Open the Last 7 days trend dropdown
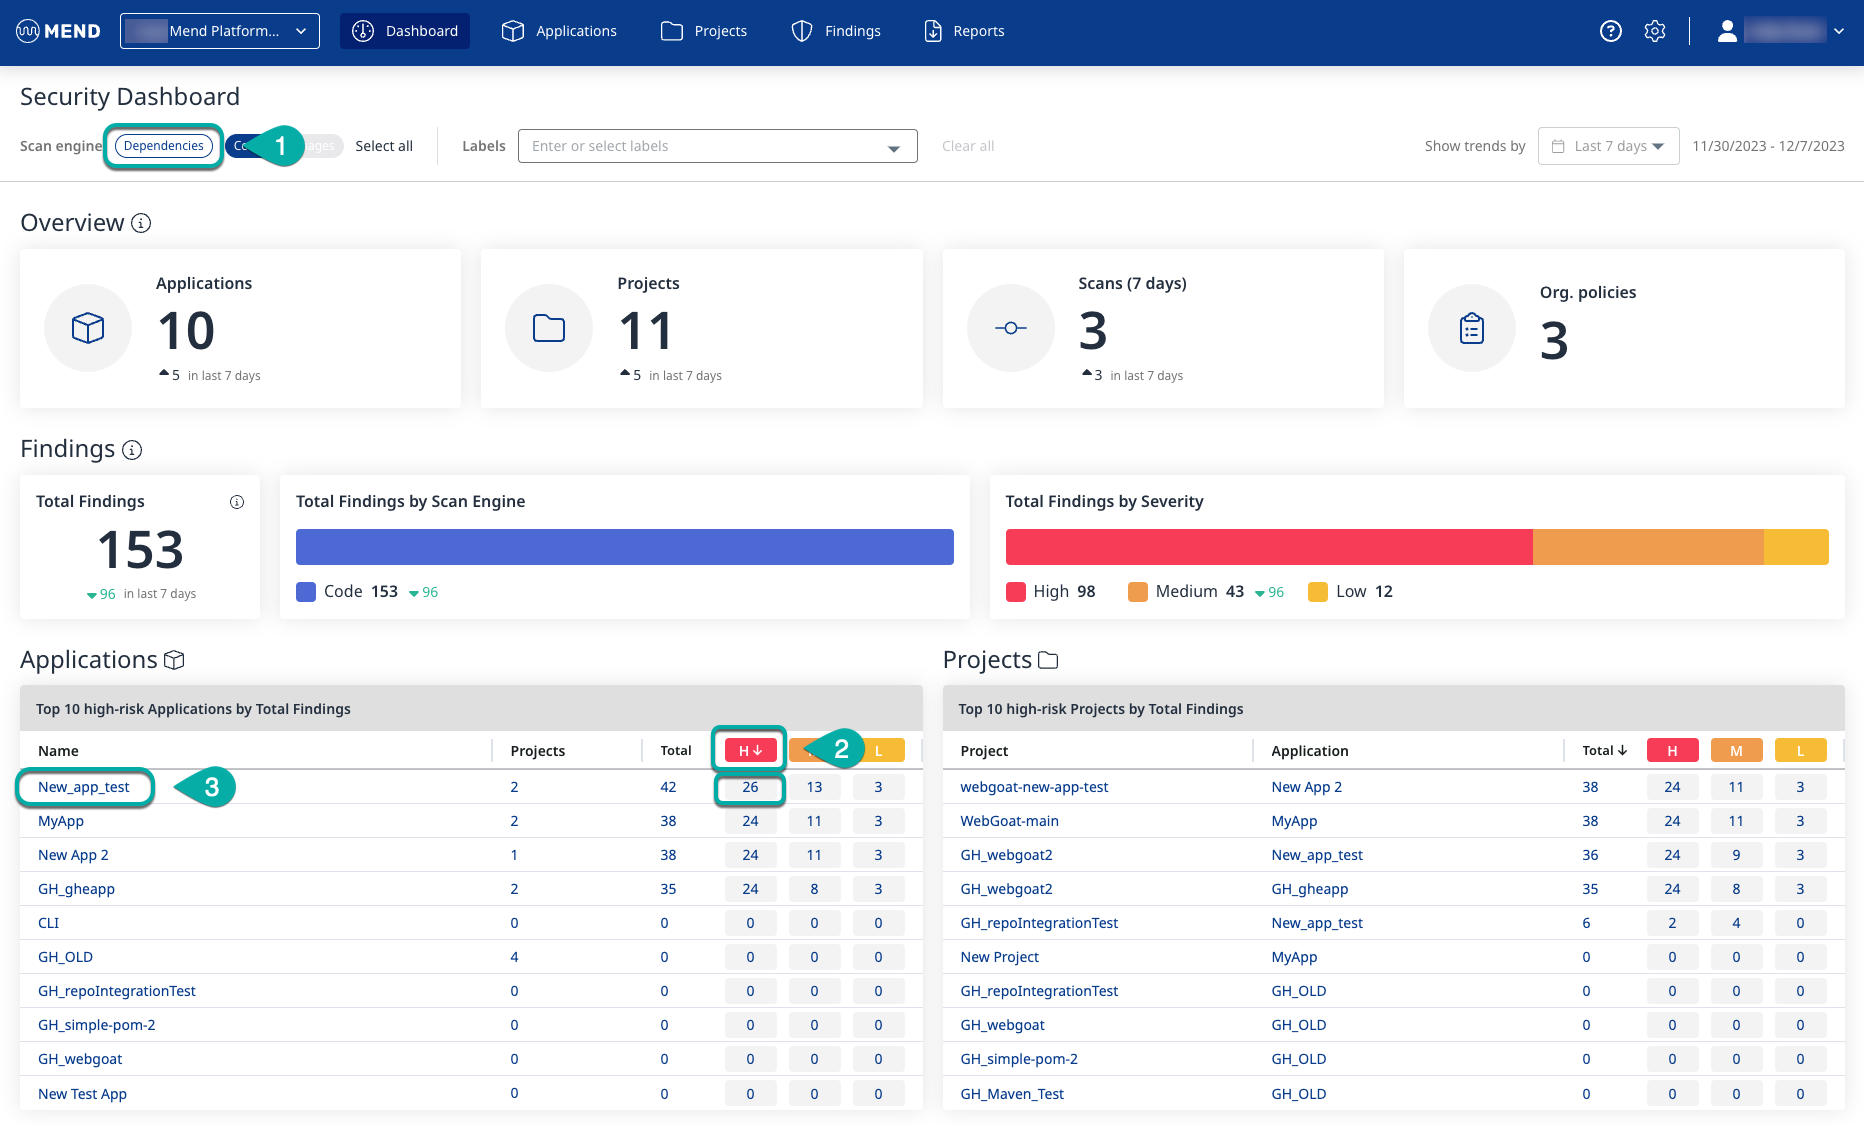 point(1608,146)
